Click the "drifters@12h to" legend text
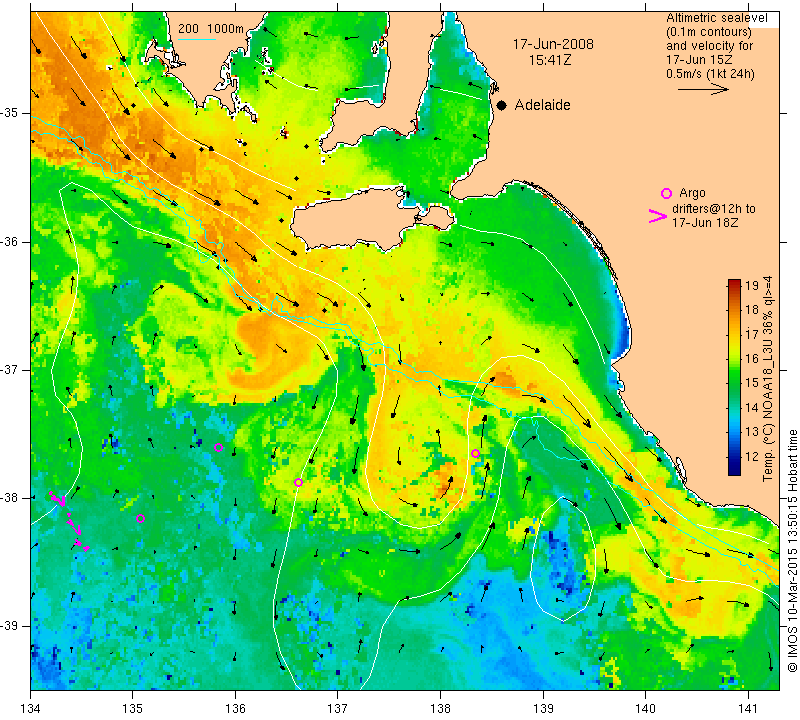 [714, 209]
